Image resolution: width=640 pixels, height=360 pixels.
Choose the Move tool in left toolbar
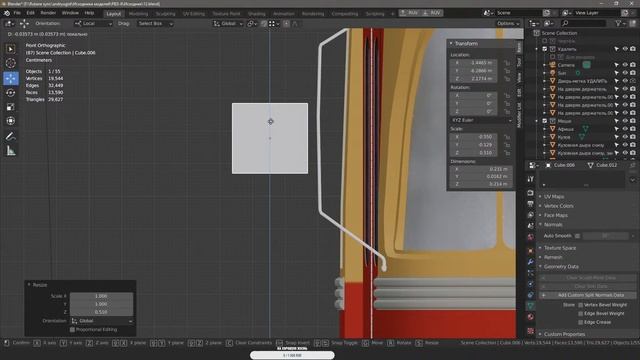pos(11,78)
